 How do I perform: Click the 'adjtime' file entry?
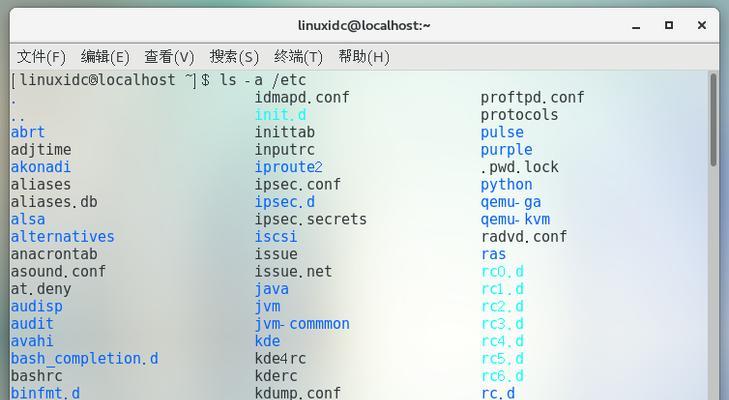(x=41, y=150)
